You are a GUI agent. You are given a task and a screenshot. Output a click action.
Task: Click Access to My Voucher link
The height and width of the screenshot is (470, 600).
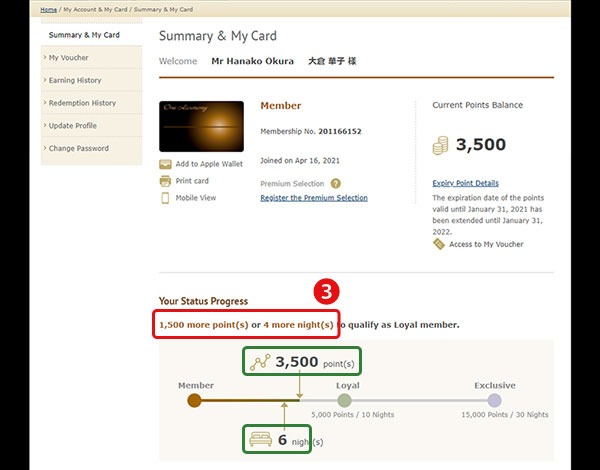pos(486,244)
